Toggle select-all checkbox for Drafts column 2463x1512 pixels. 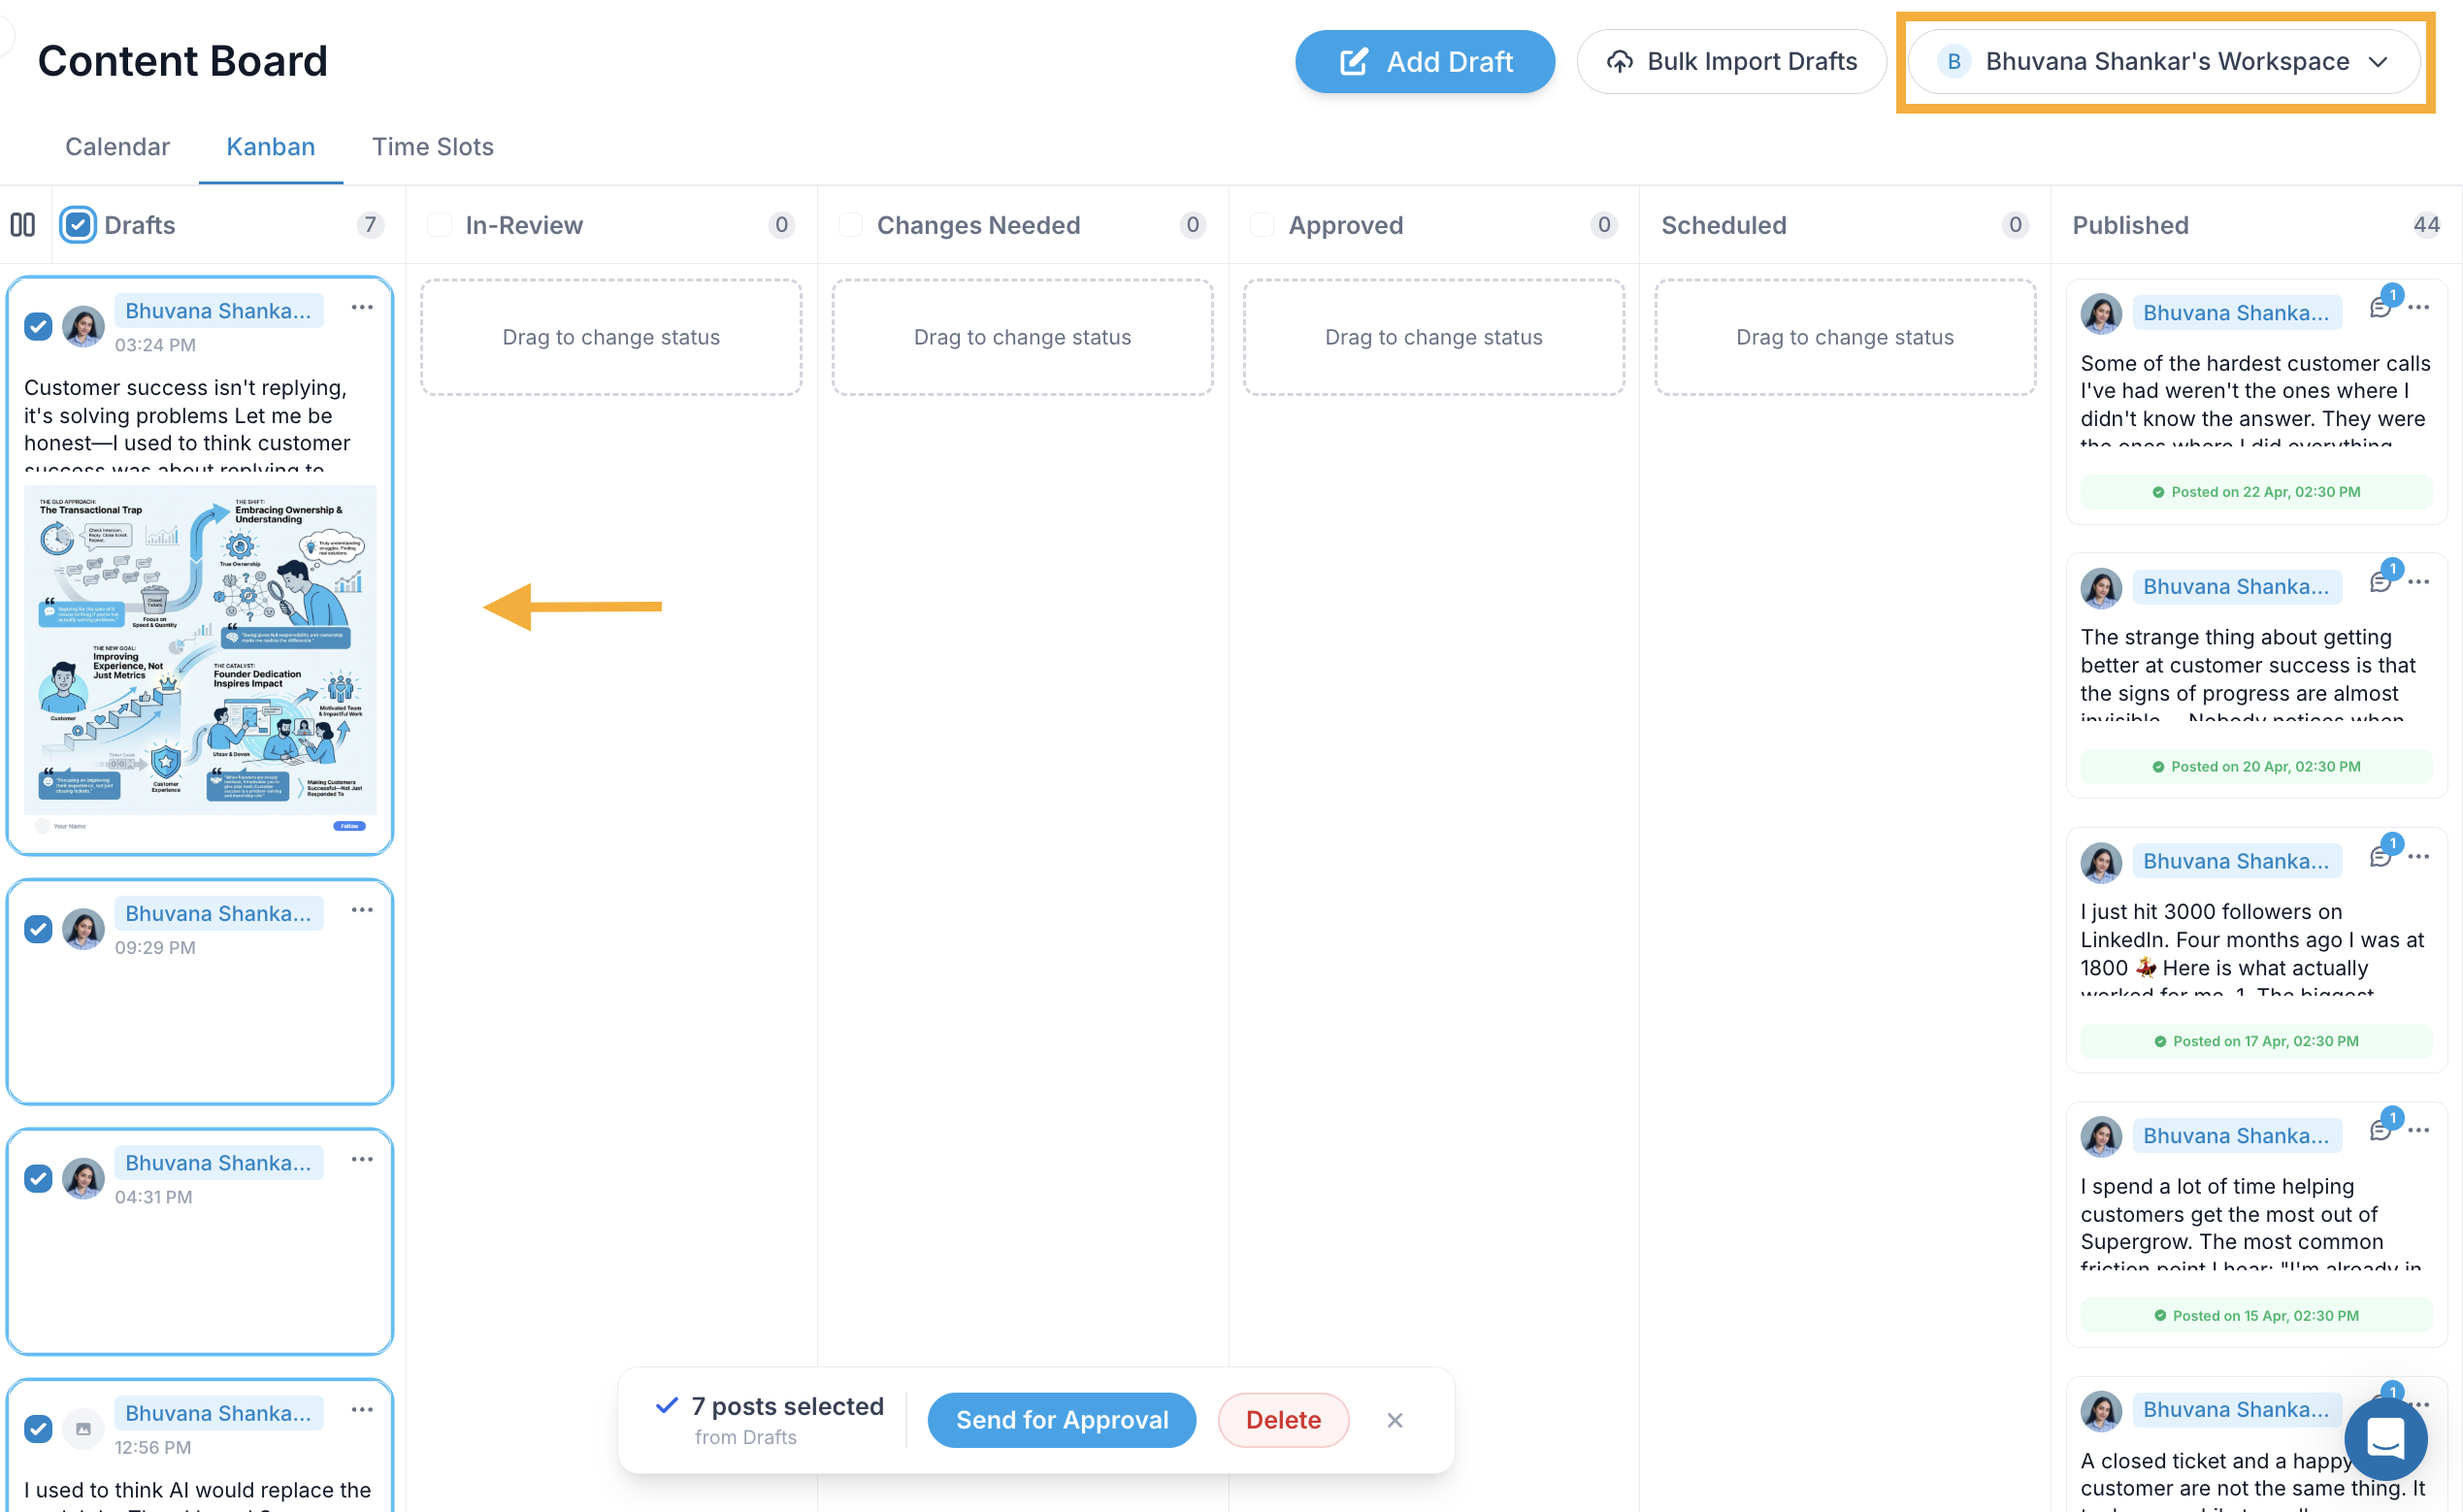pos(78,225)
